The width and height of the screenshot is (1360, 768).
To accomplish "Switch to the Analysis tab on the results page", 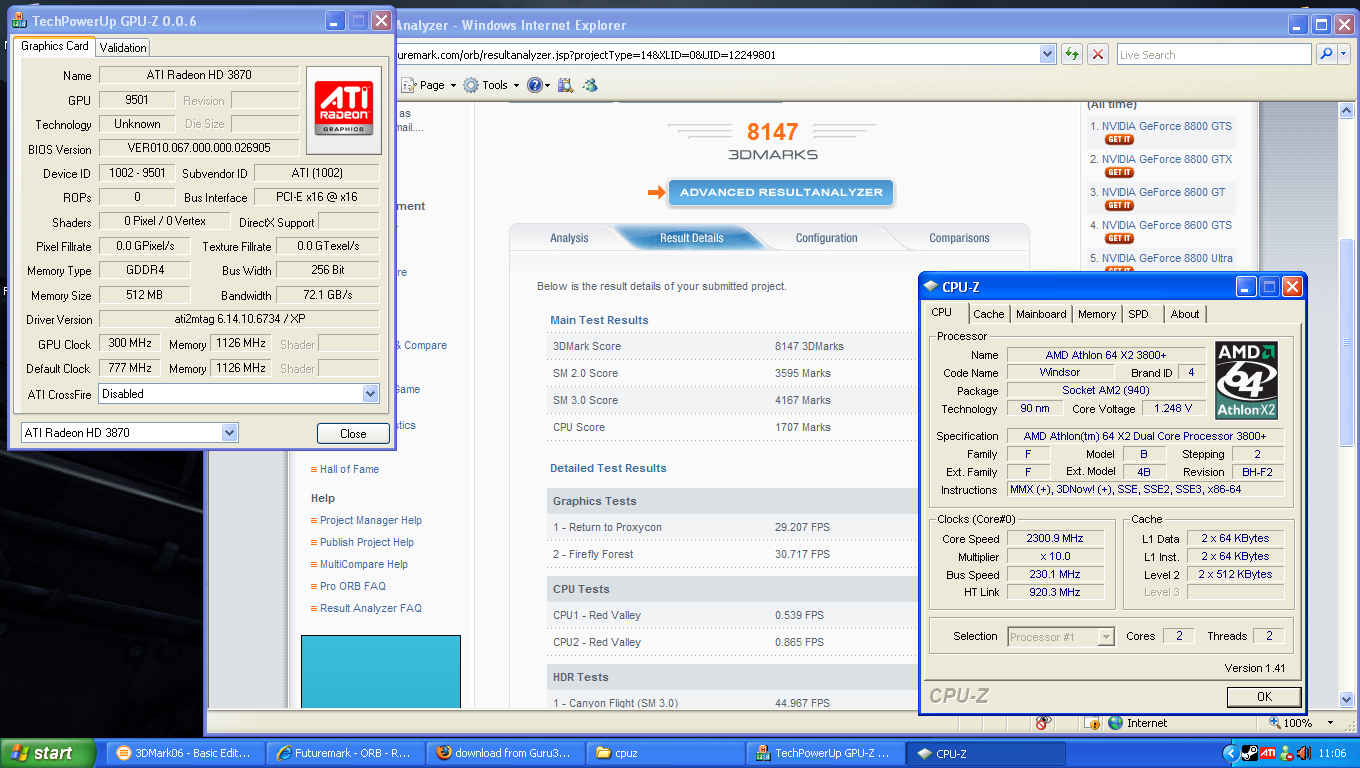I will 569,238.
